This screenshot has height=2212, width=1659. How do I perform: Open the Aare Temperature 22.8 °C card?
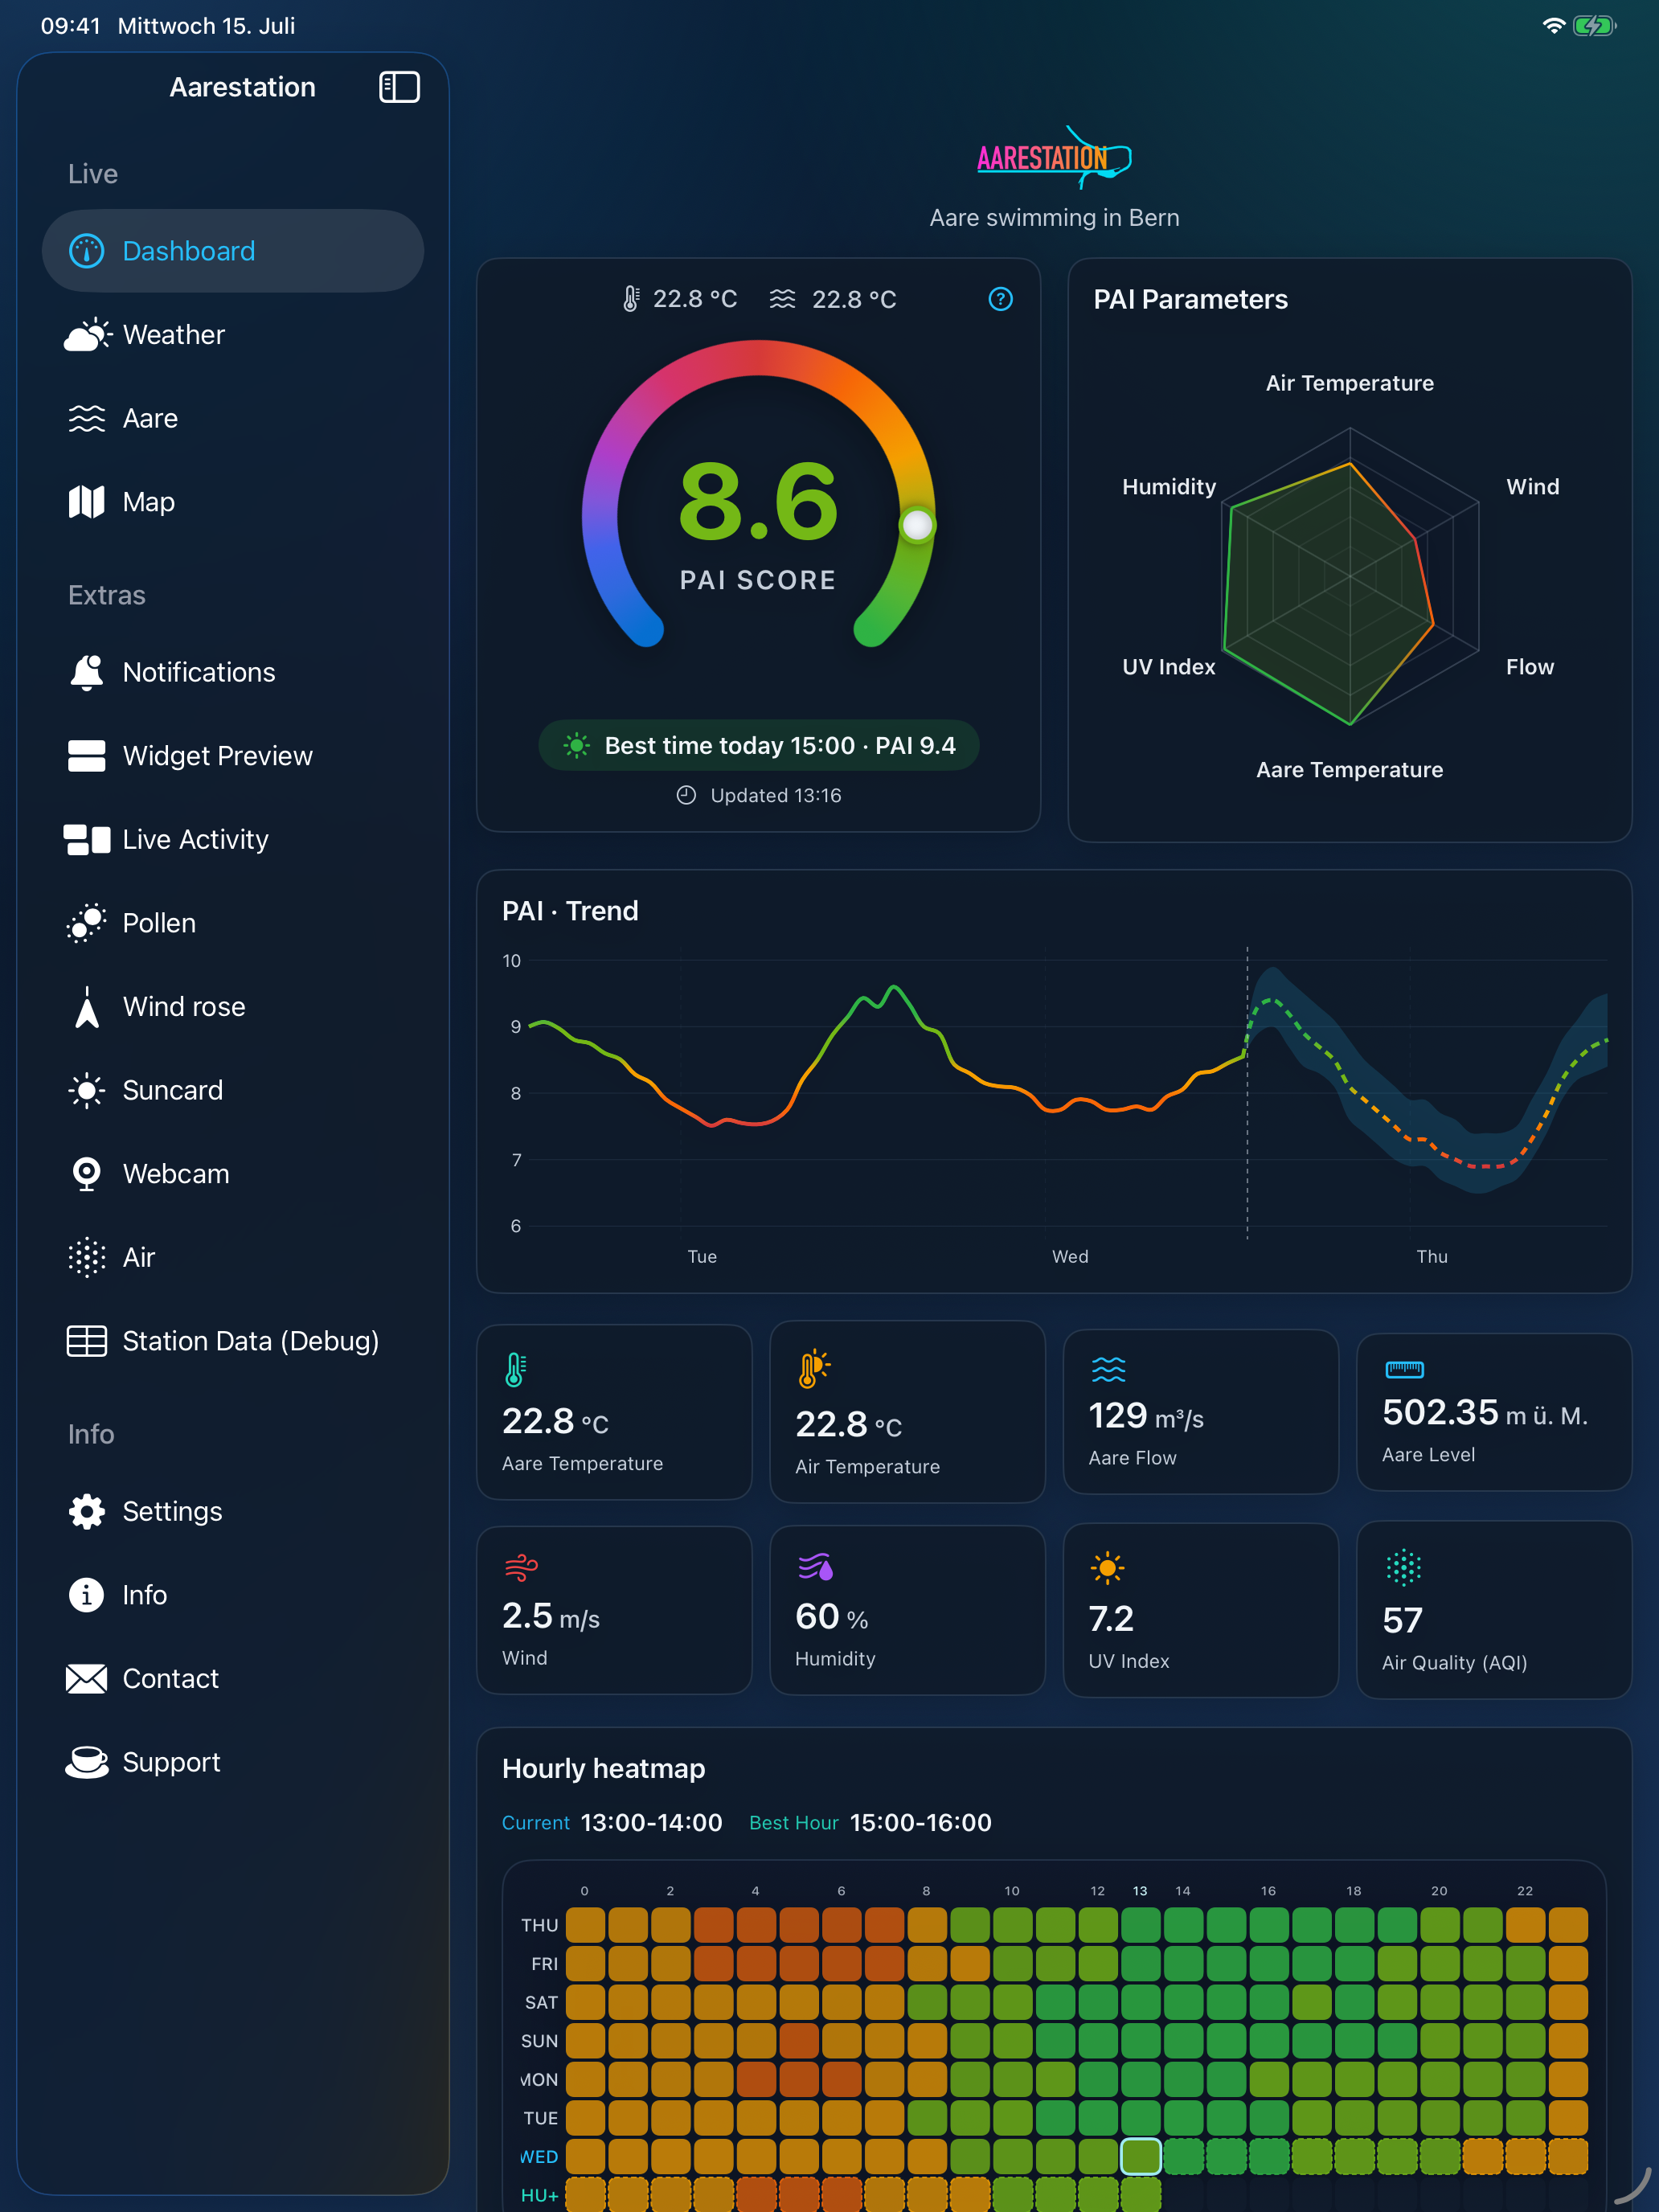614,1412
